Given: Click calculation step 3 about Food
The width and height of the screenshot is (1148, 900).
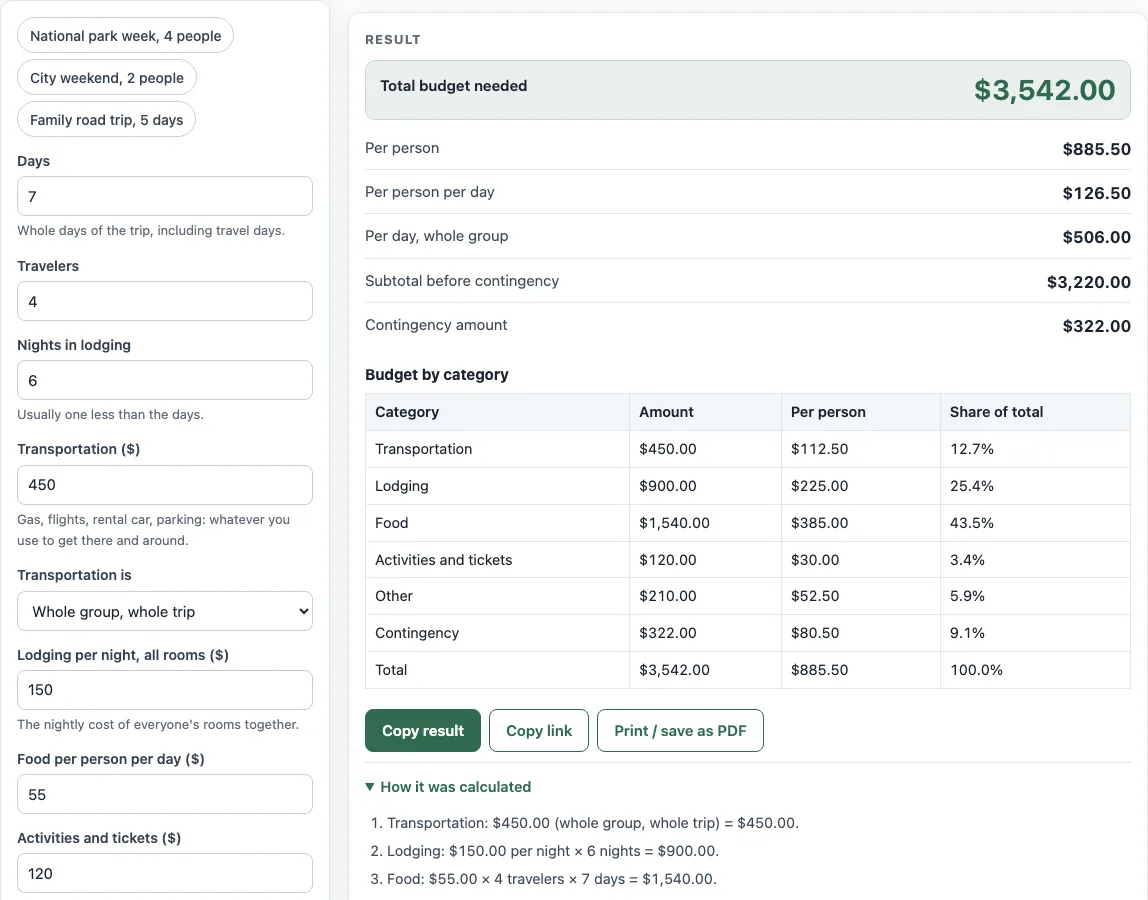Looking at the screenshot, I should (551, 879).
